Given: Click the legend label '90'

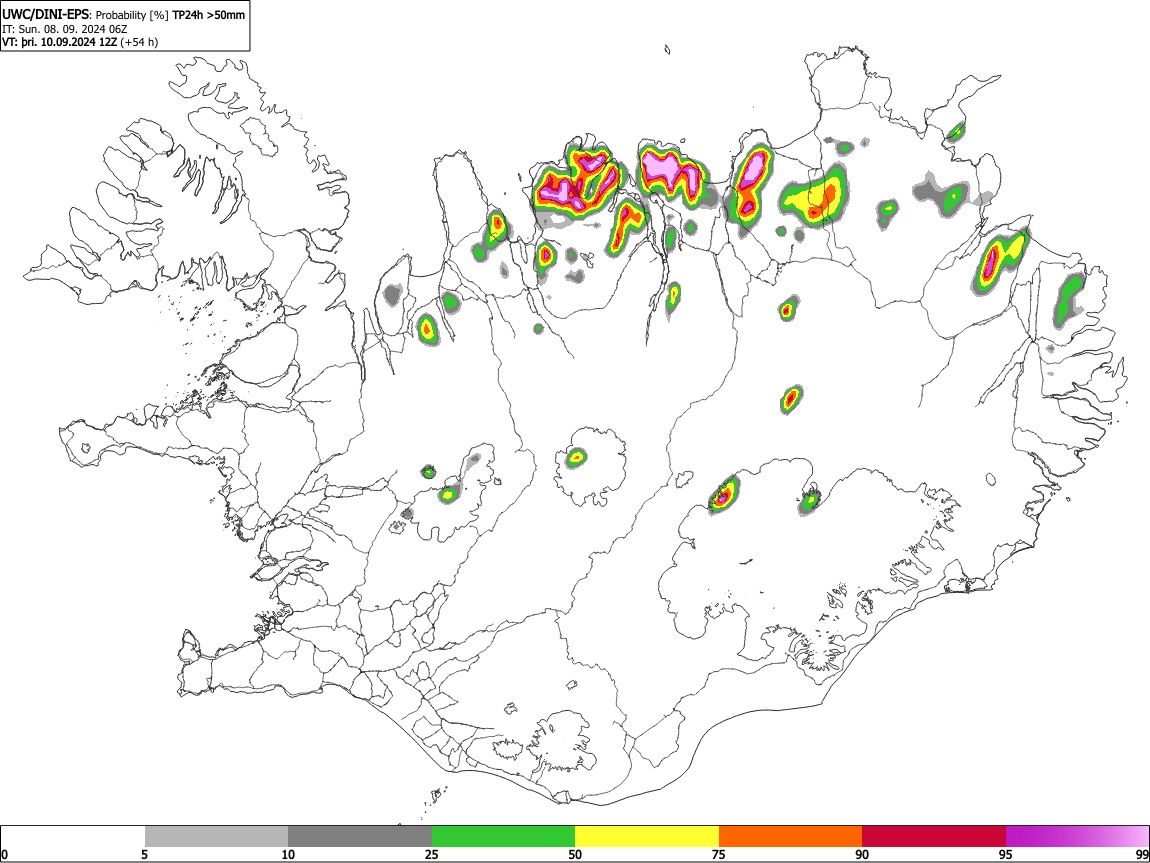Looking at the screenshot, I should [x=862, y=854].
